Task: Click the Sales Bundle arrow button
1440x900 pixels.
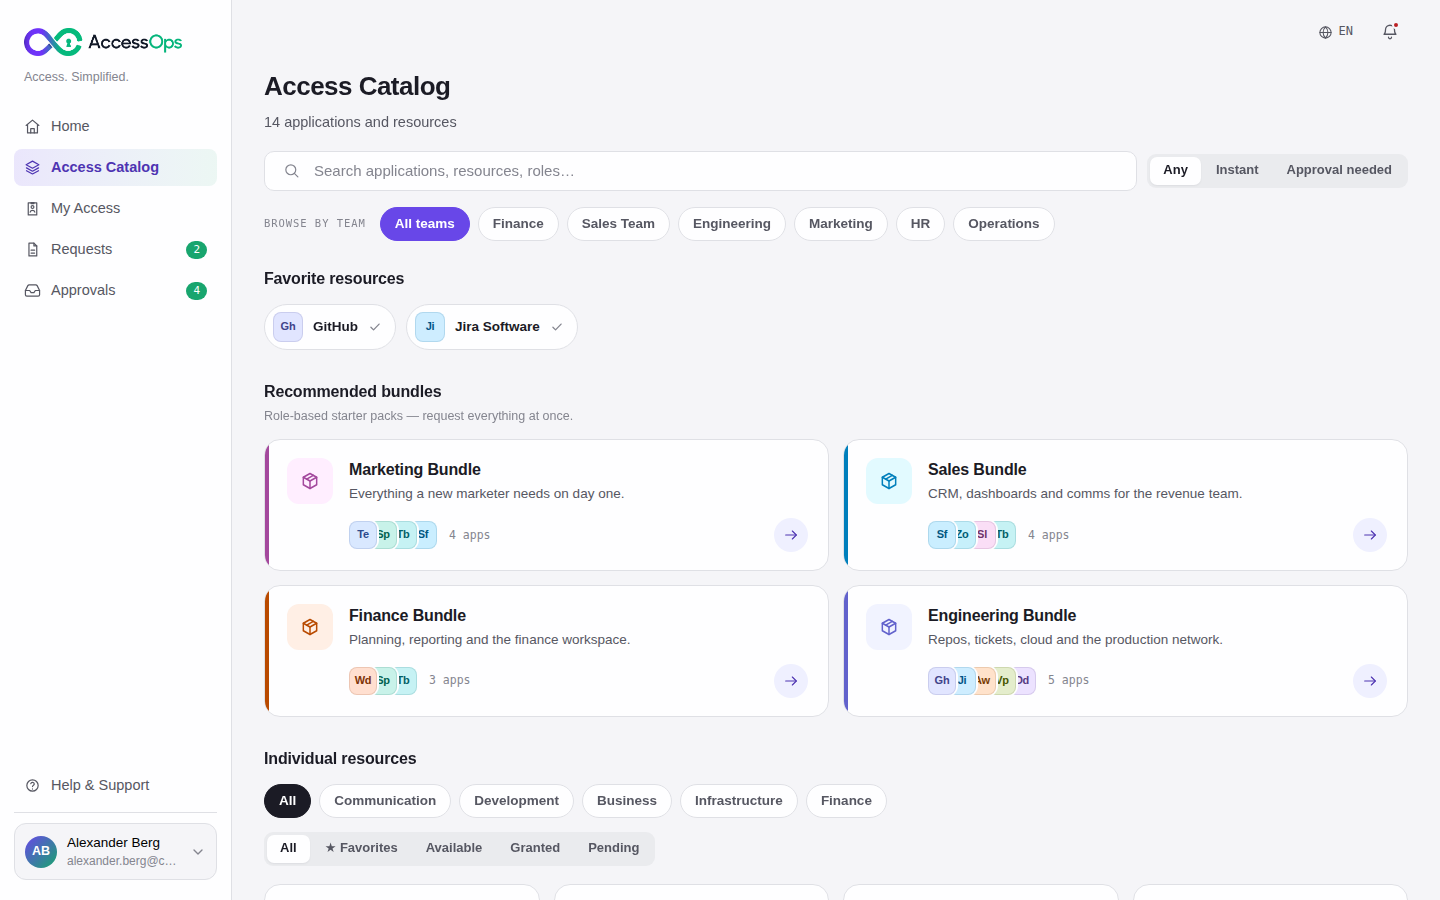Action: [x=1370, y=535]
